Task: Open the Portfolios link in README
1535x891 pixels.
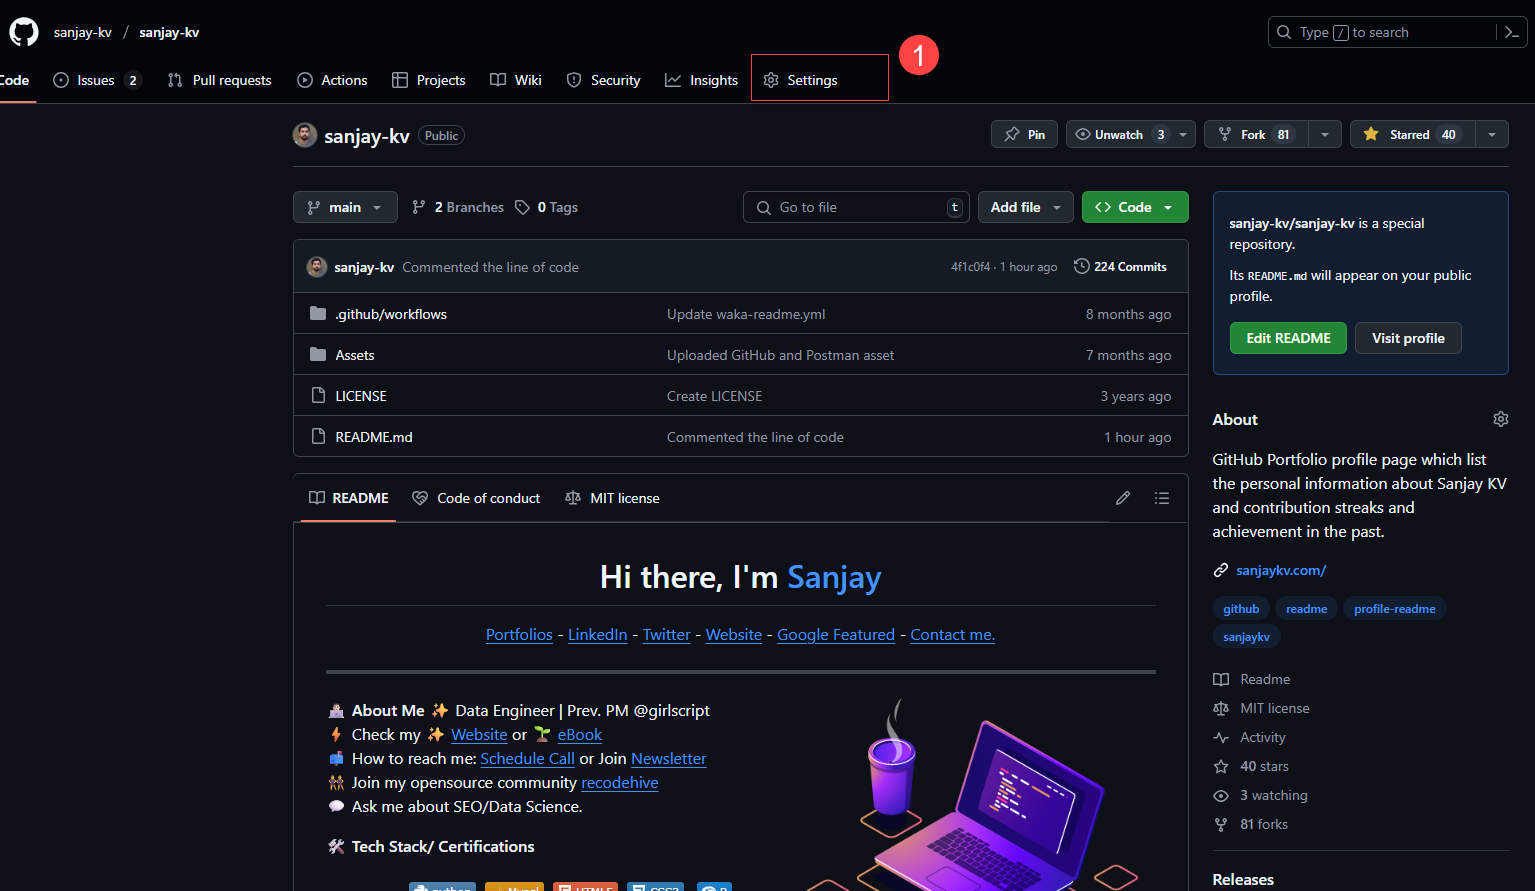Action: pyautogui.click(x=519, y=635)
